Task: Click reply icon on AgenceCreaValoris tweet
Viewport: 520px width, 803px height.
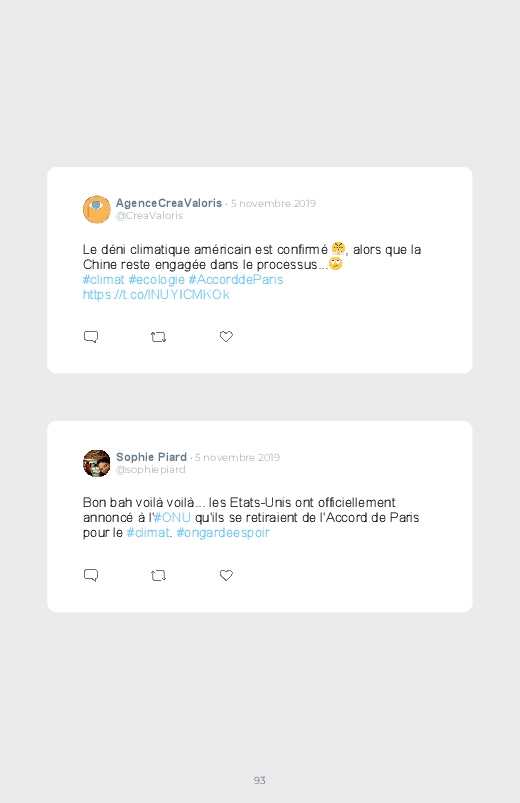Action: [91, 336]
